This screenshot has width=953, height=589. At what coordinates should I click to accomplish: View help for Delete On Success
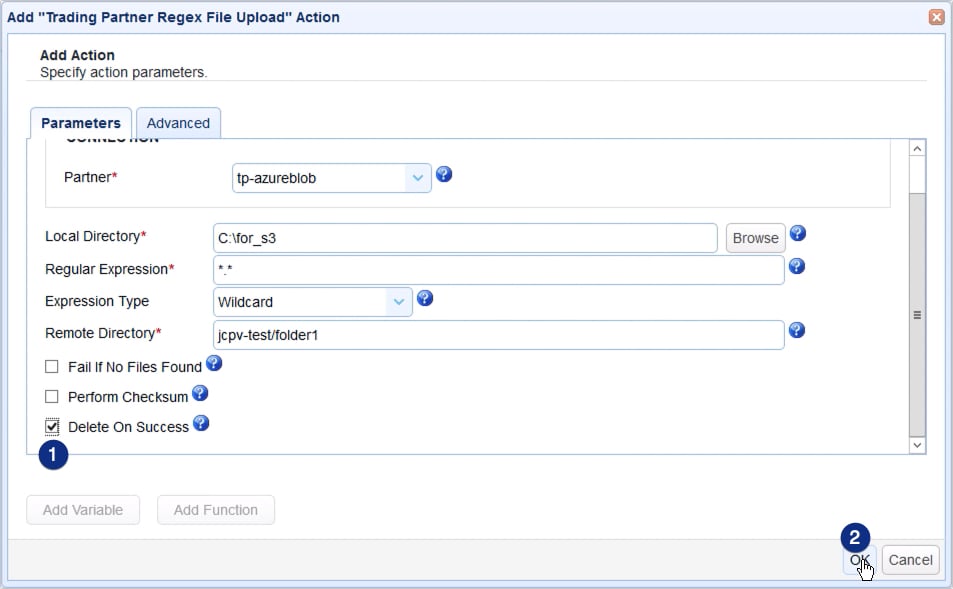pos(198,422)
